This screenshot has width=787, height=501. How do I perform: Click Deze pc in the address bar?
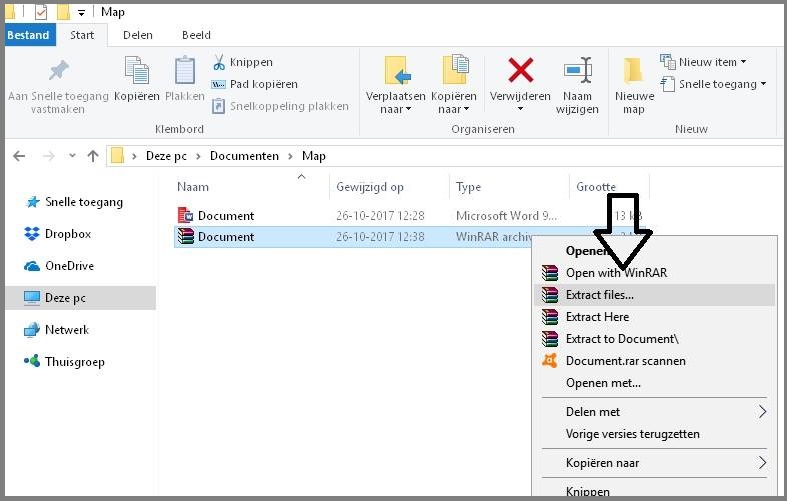click(x=166, y=156)
